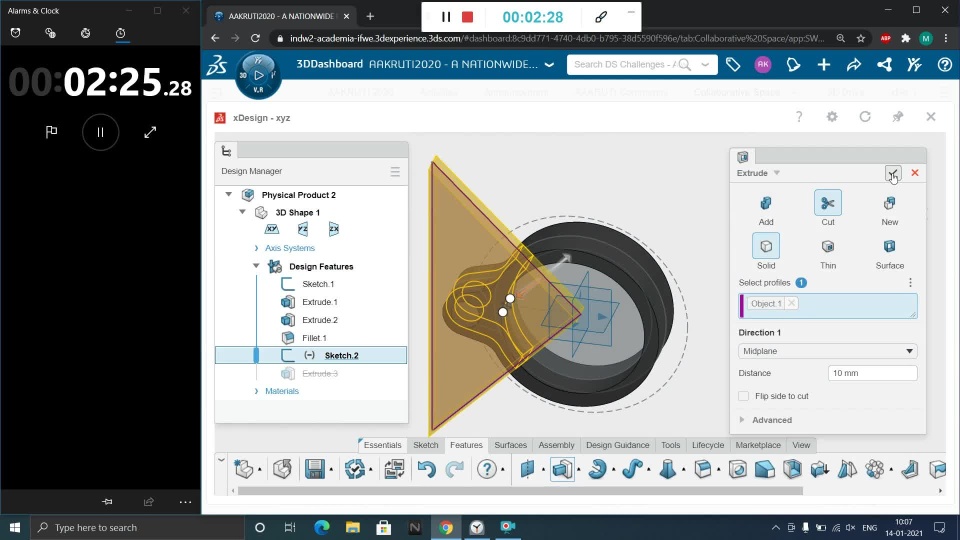Click the Loft feature toolbar icon

point(667,470)
